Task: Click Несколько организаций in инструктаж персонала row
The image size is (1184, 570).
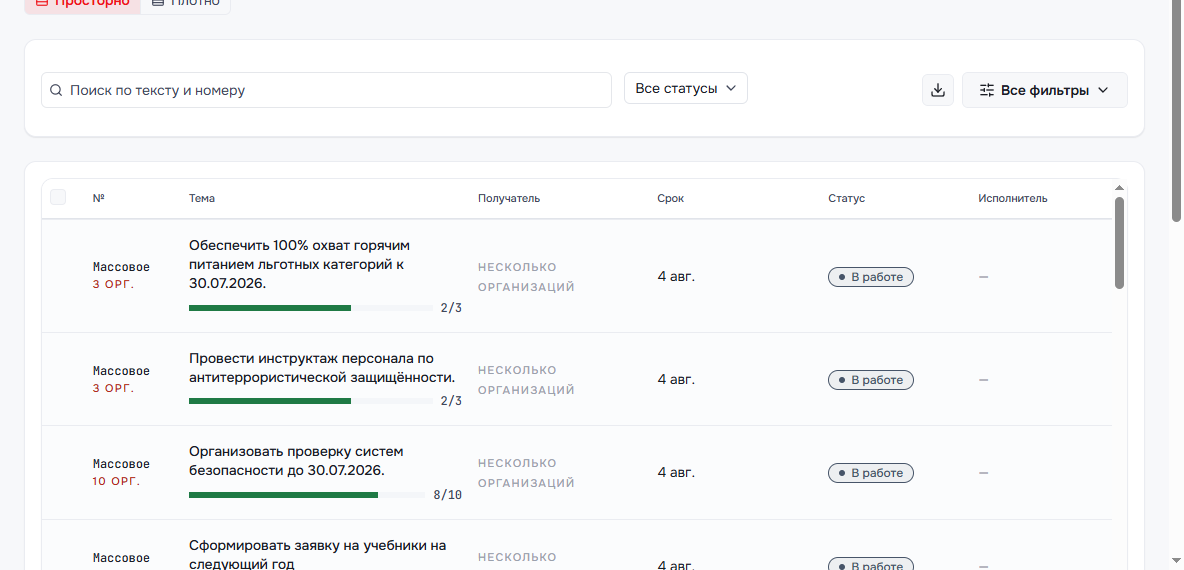Action: [x=526, y=380]
